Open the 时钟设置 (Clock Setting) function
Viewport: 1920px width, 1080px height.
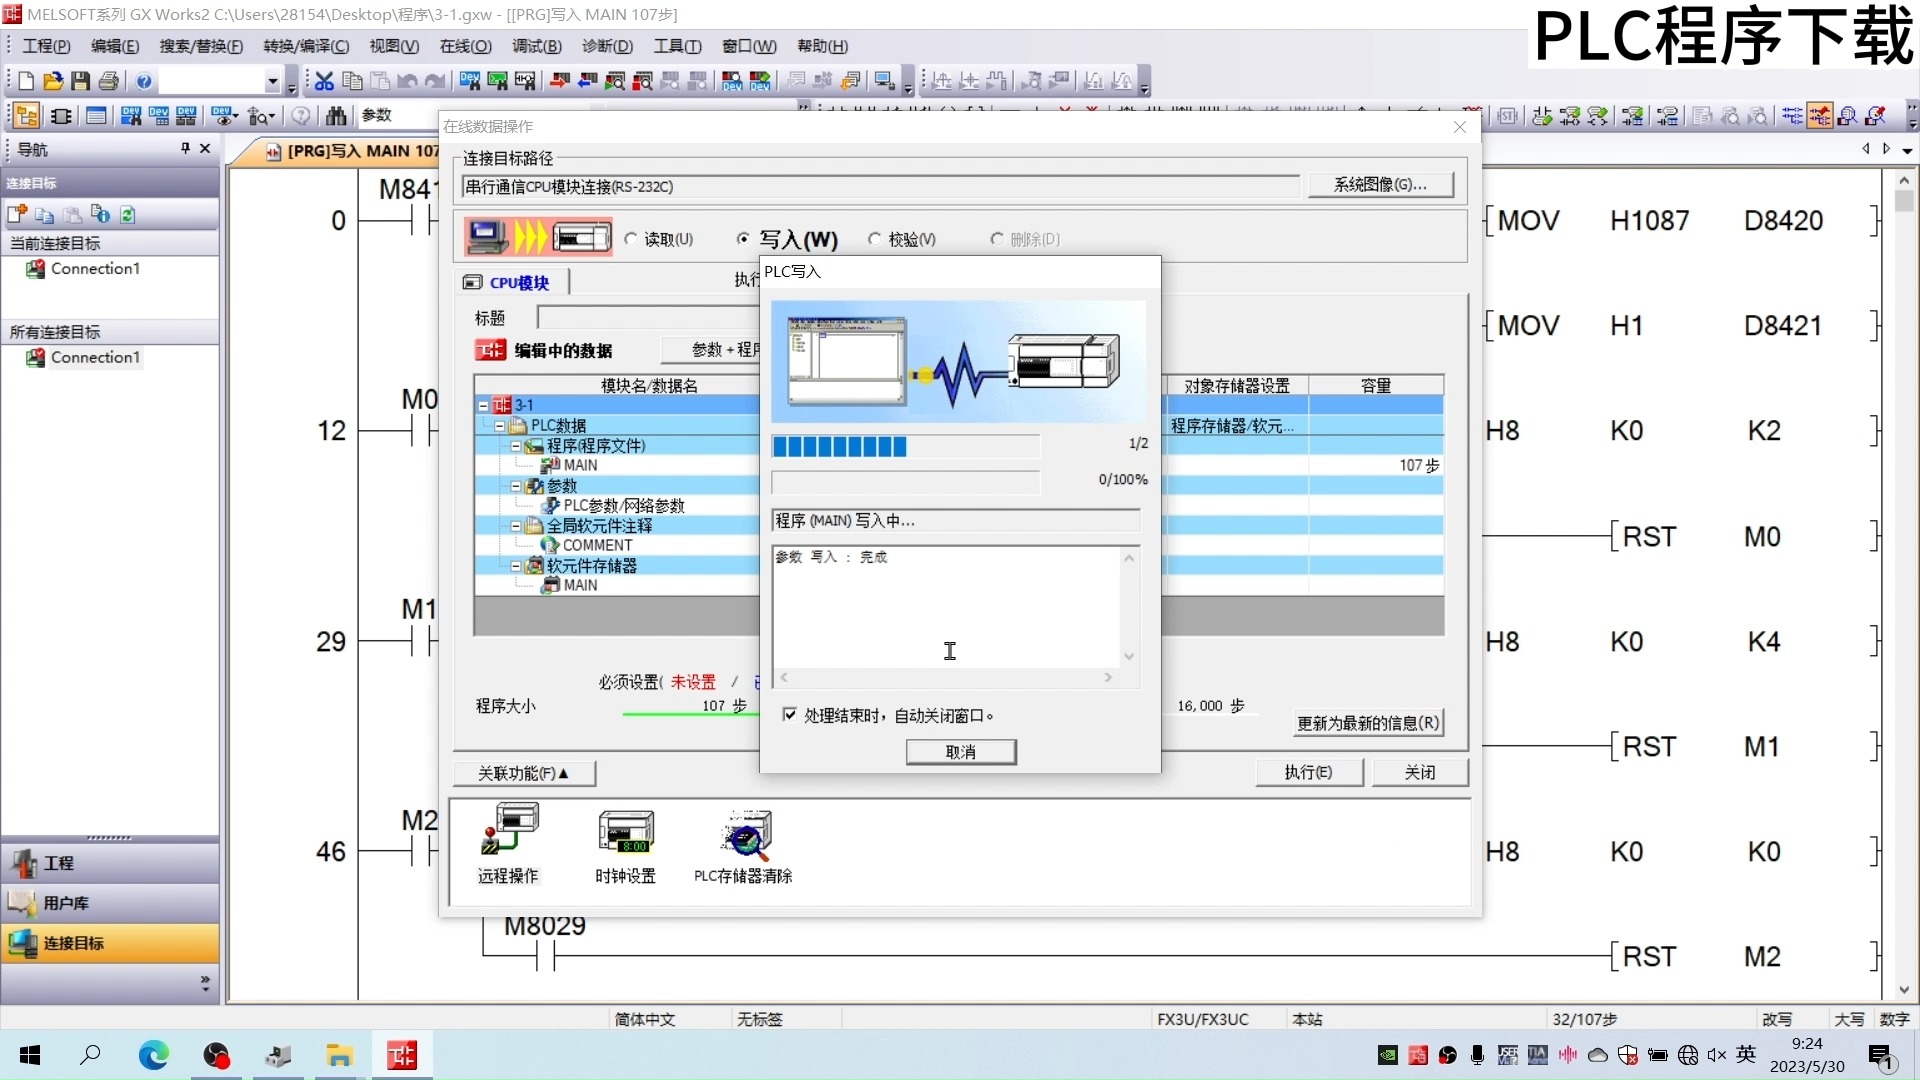(x=625, y=840)
